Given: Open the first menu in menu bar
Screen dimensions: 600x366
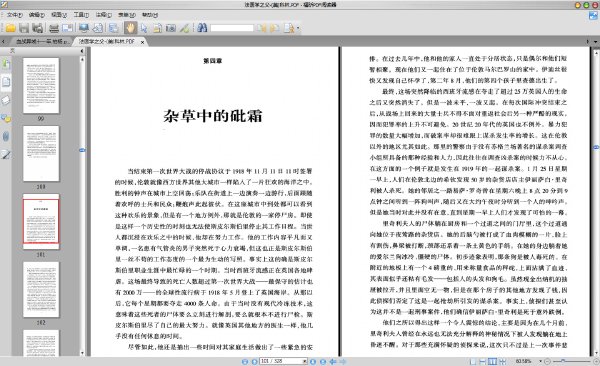Looking at the screenshot, I should (x=14, y=15).
